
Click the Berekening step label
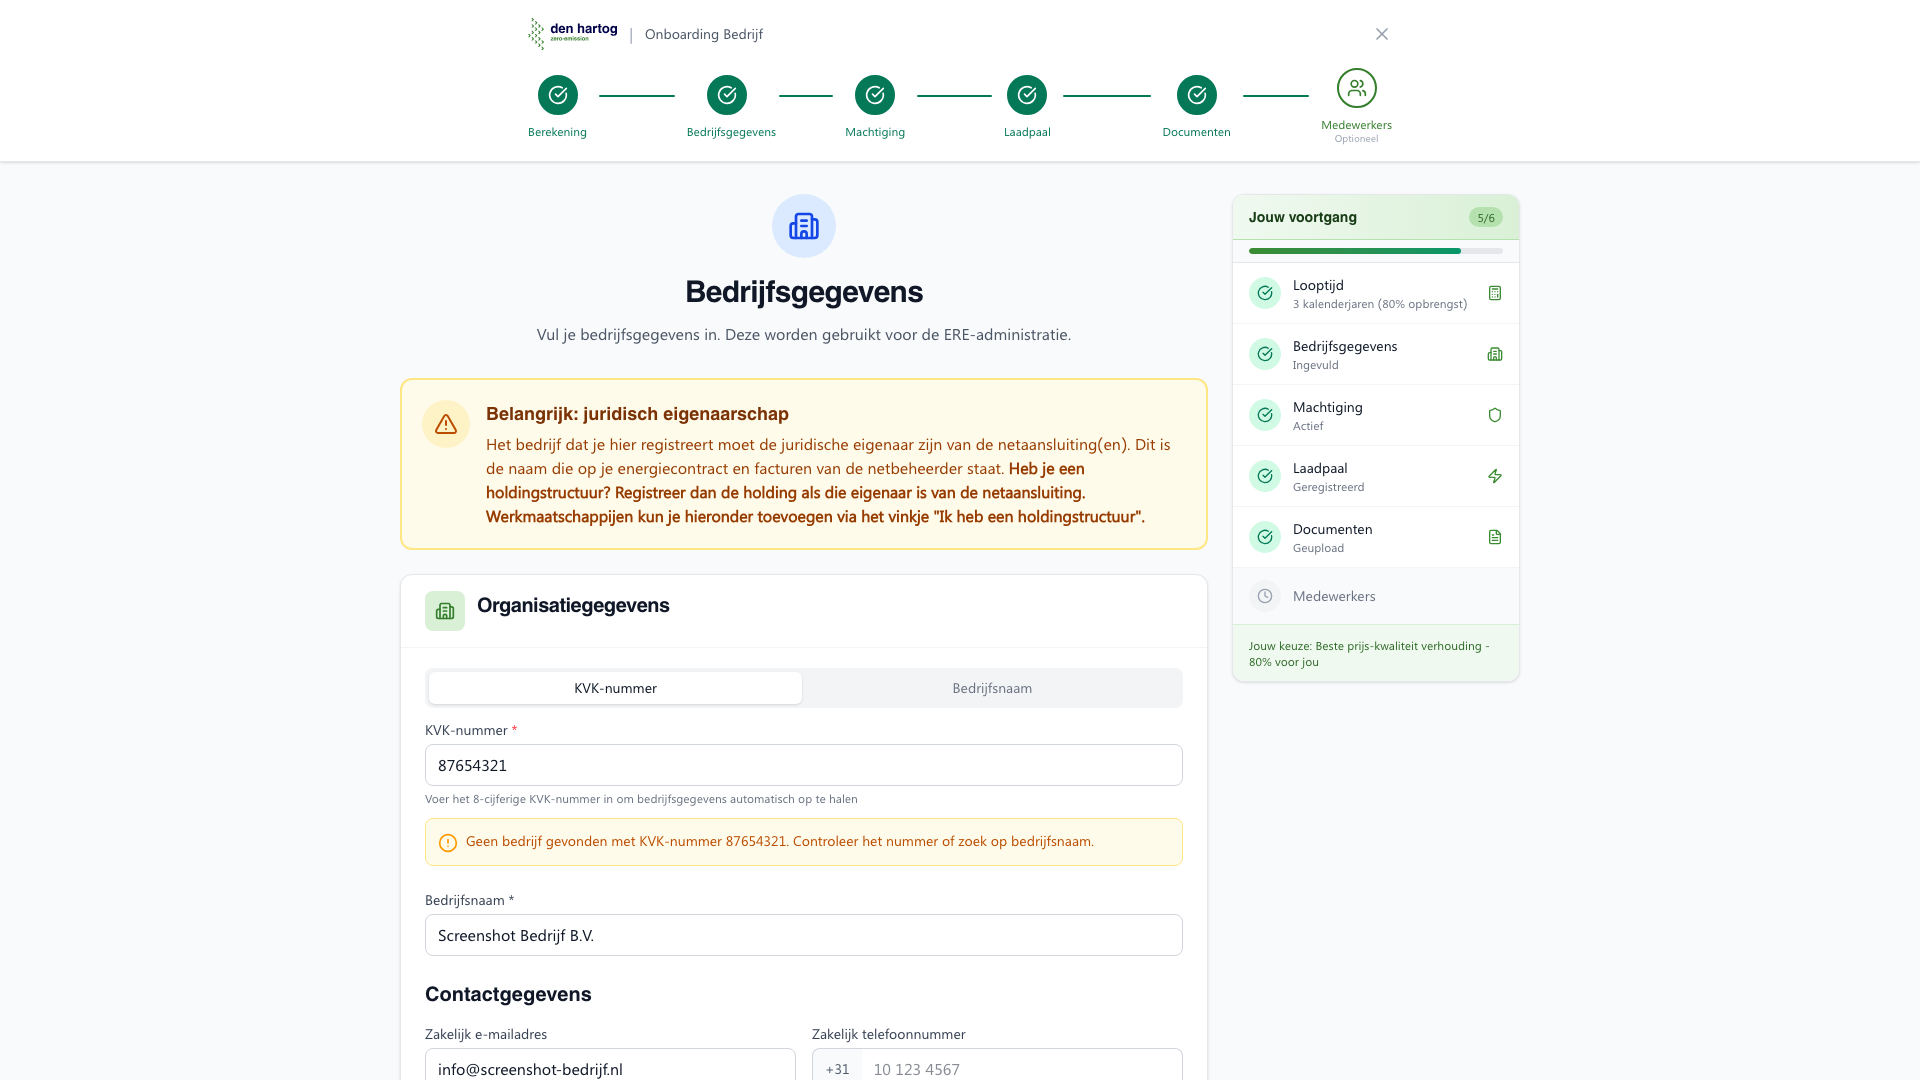point(557,132)
